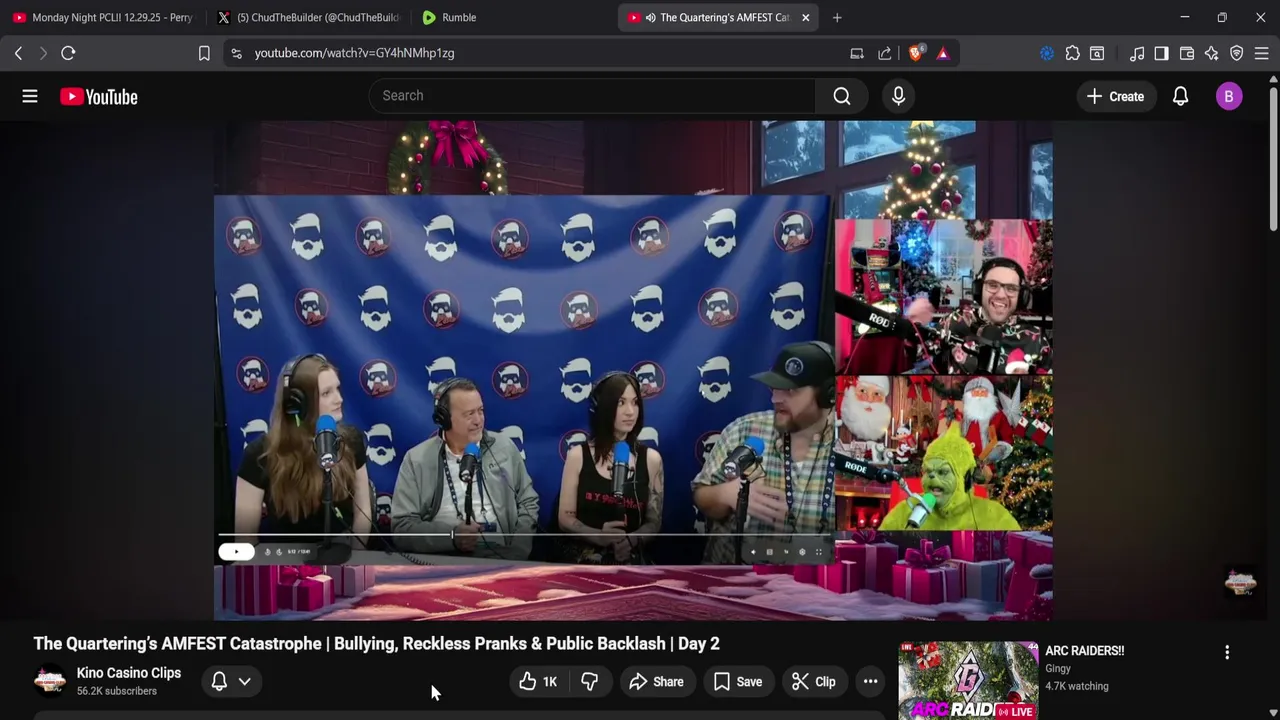The image size is (1280, 720).
Task: Click the Create button
Action: pyautogui.click(x=1115, y=96)
